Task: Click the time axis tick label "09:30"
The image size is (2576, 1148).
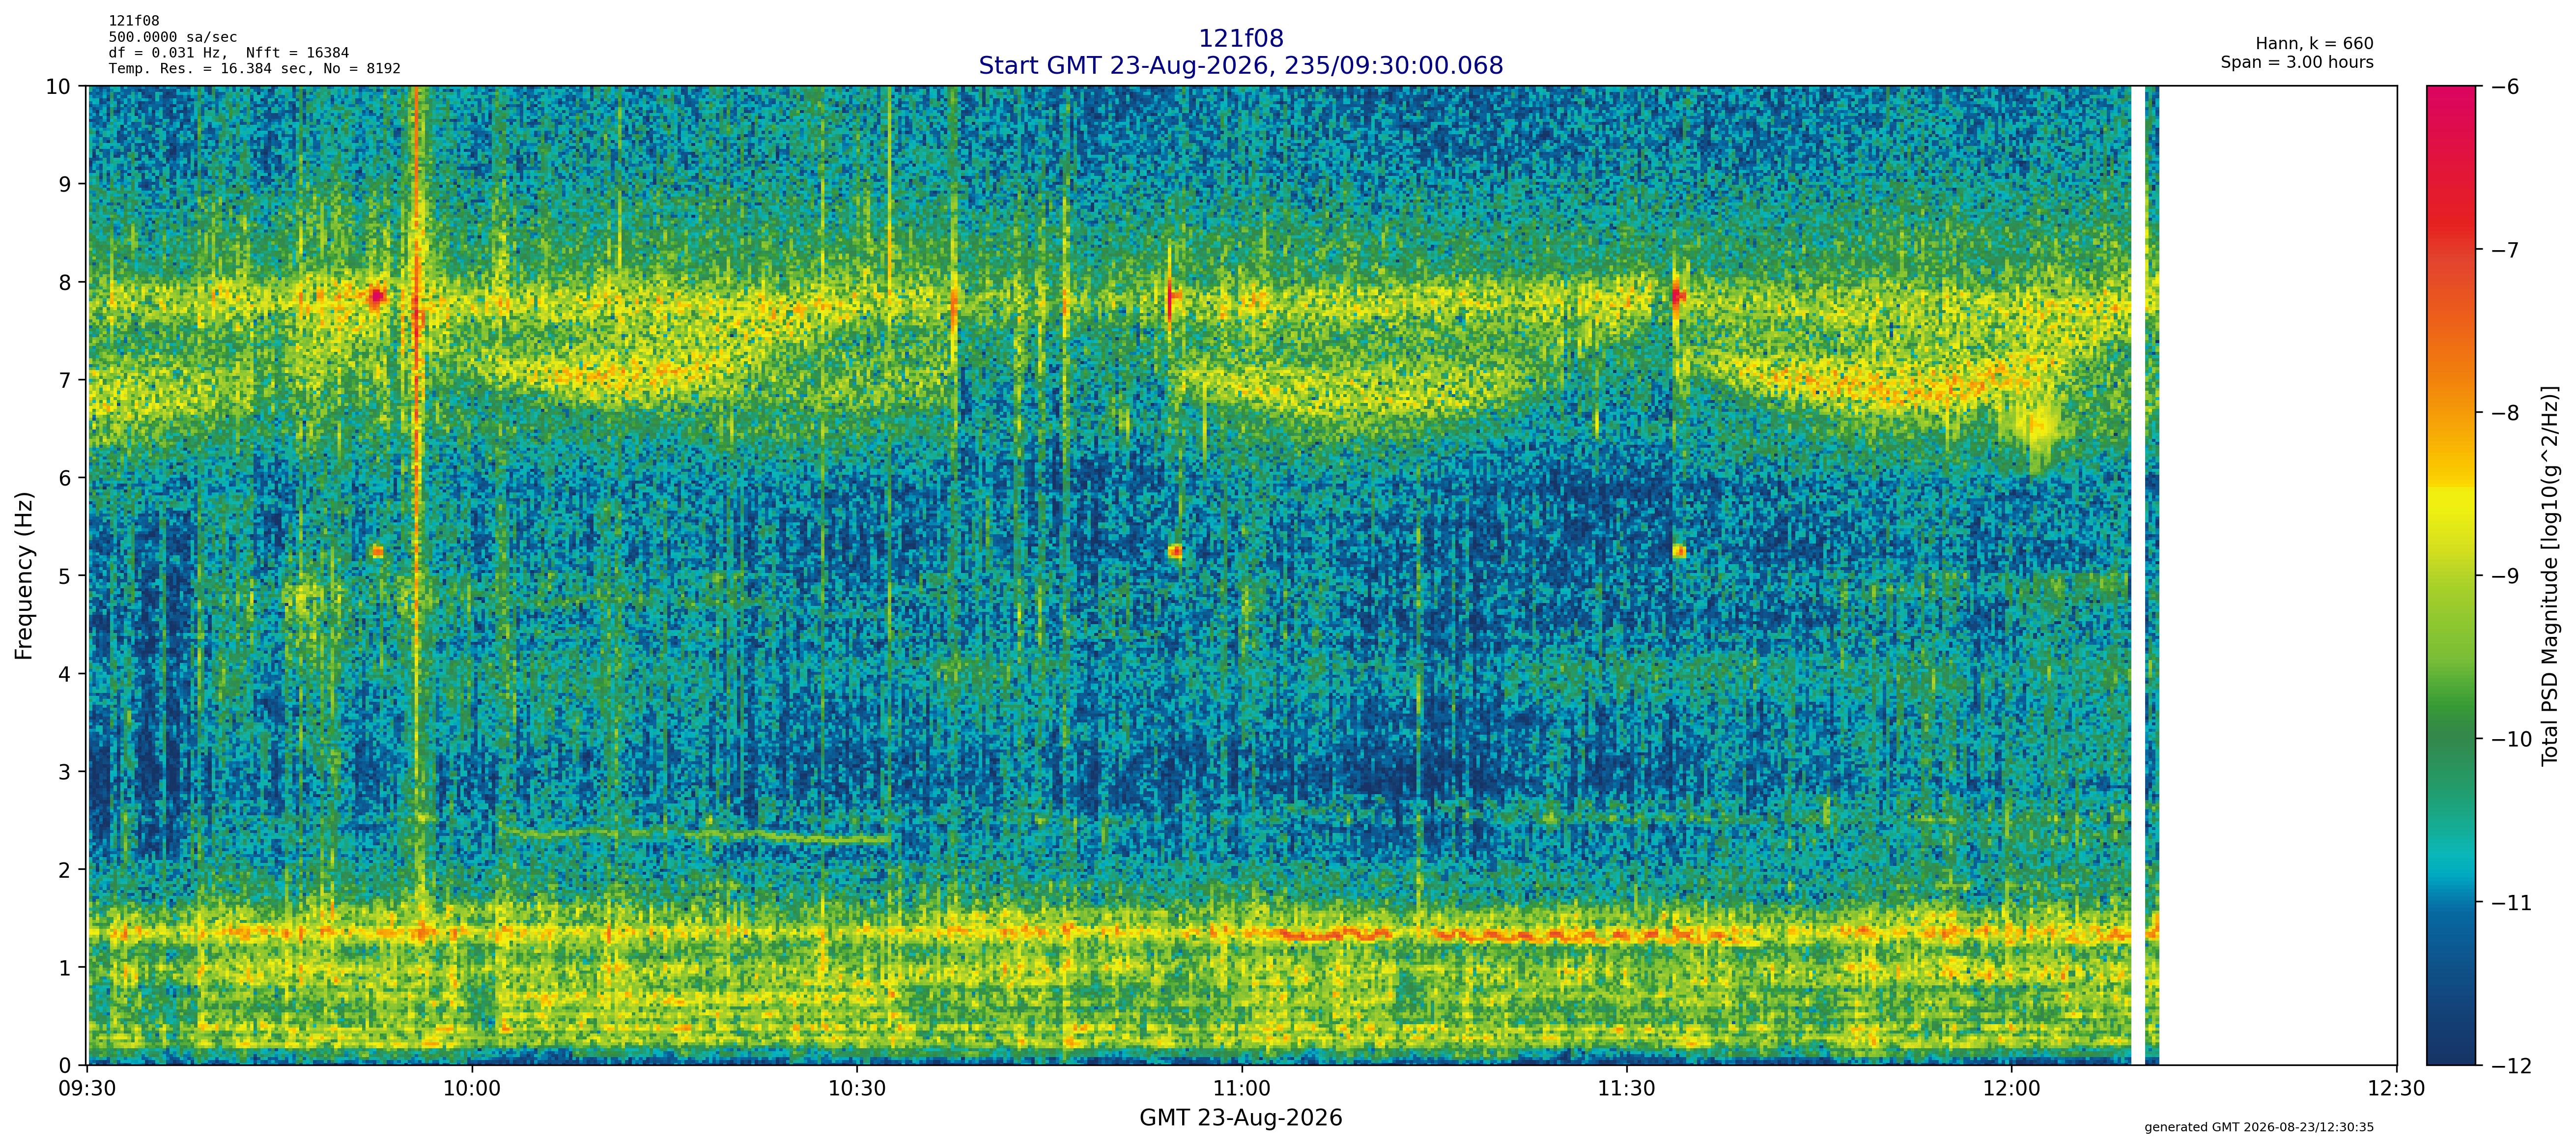Action: [x=88, y=1089]
